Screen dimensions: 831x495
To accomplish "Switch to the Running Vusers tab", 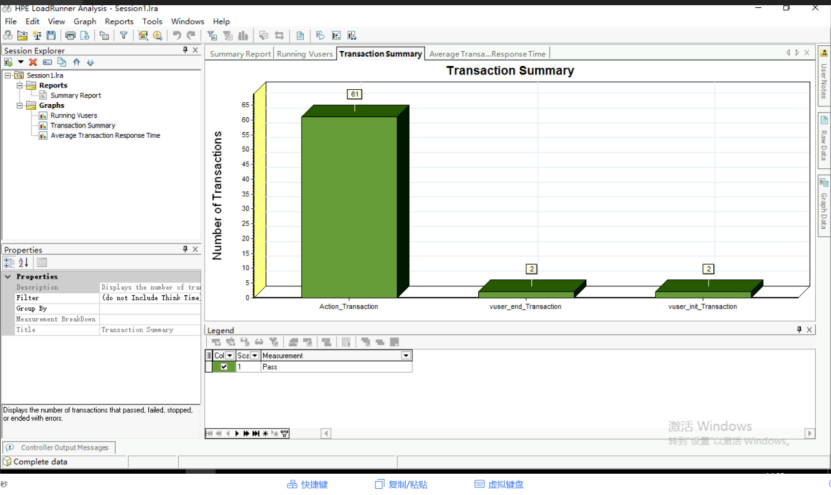I will pos(305,54).
